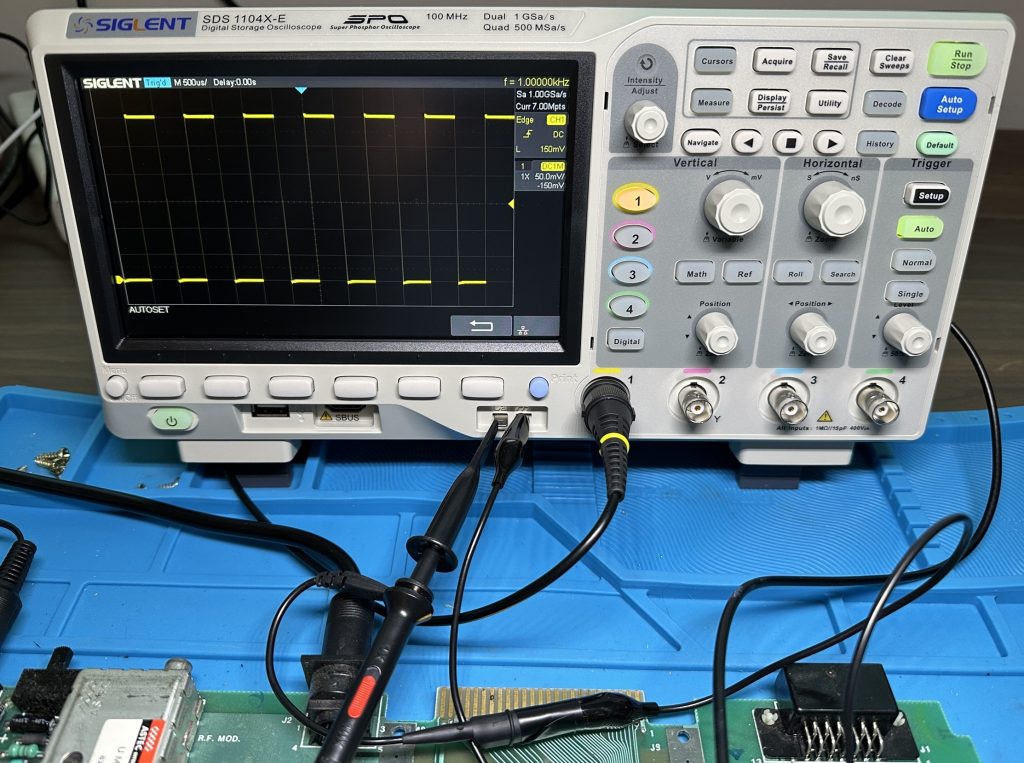Click the SBUS connector port

(345, 414)
